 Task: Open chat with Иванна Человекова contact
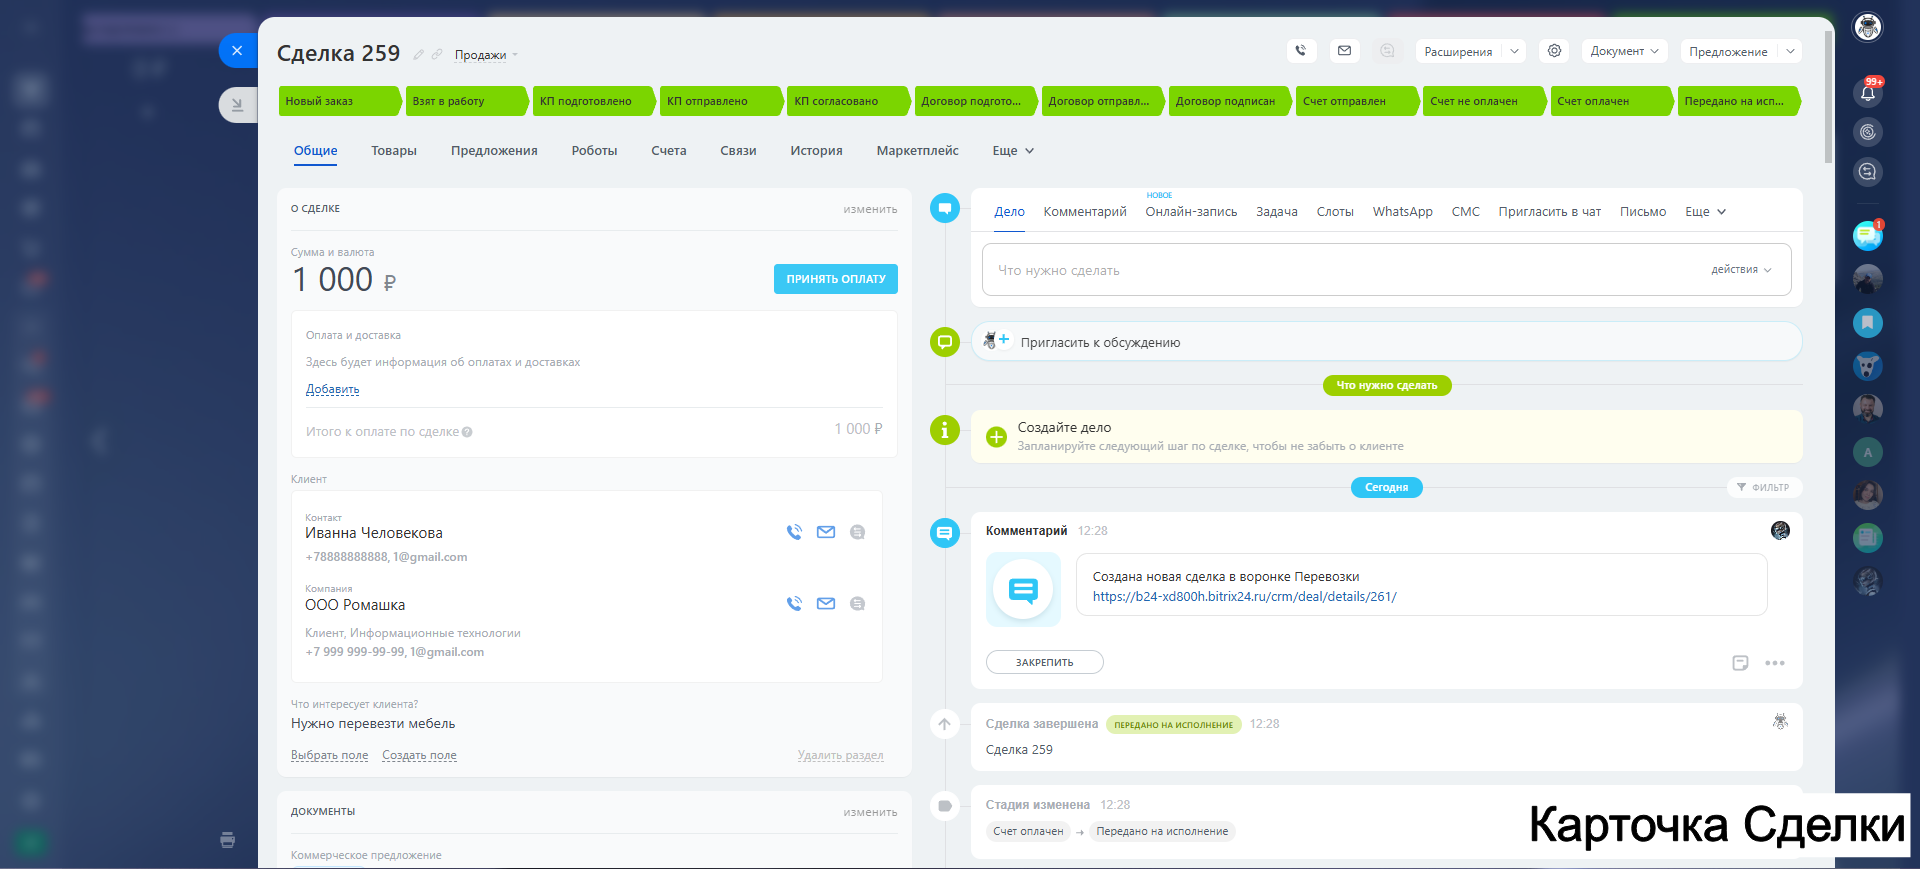point(857,532)
